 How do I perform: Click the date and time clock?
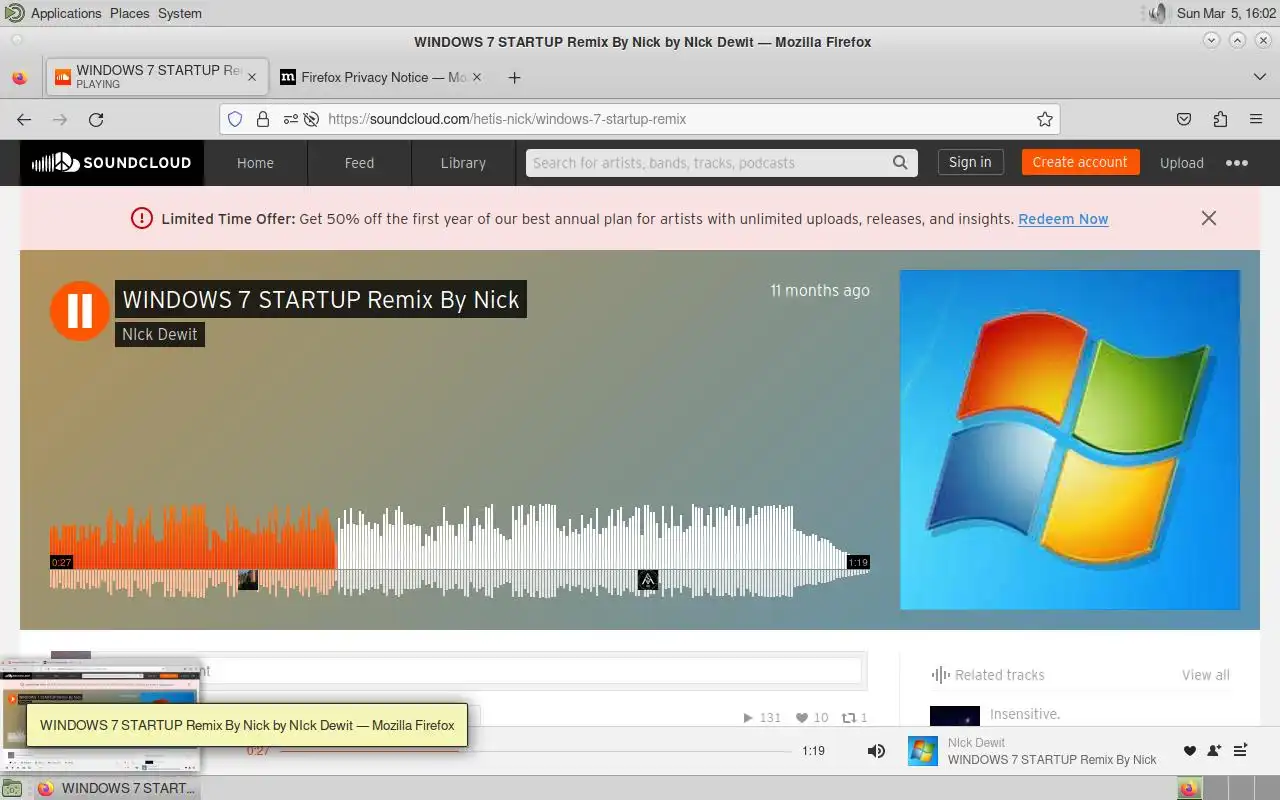tap(1226, 13)
